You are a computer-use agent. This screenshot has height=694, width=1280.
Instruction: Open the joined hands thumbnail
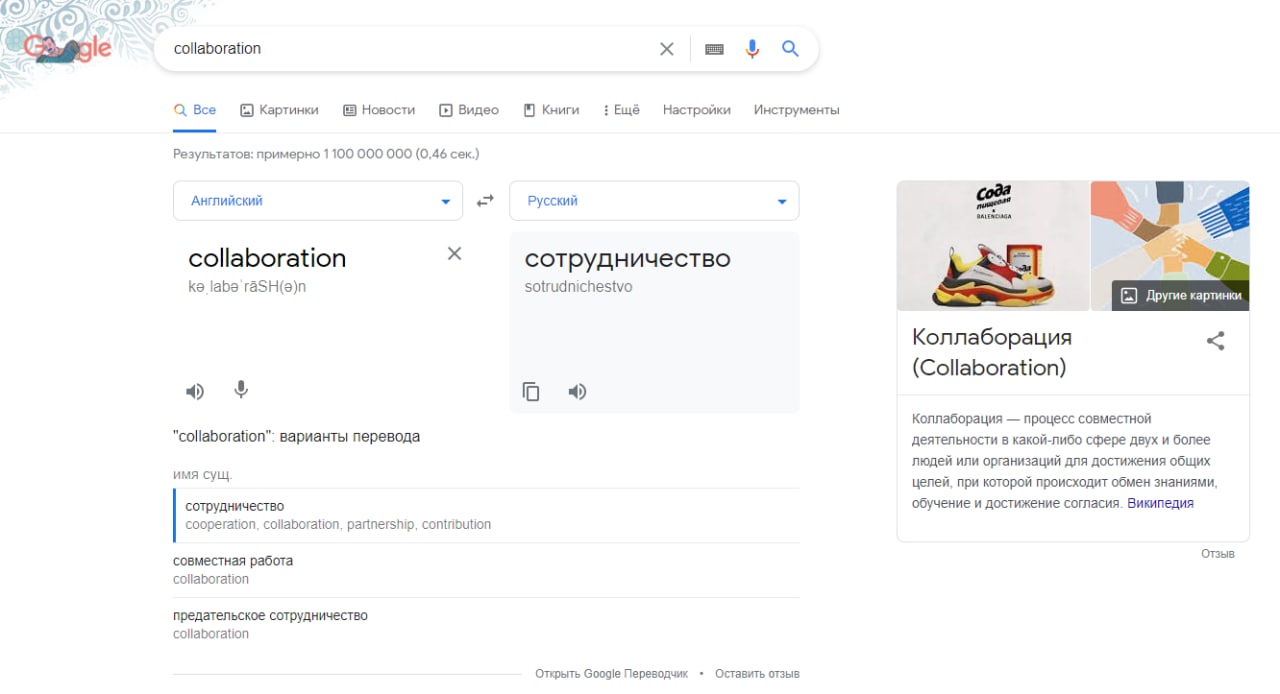[x=1170, y=246]
